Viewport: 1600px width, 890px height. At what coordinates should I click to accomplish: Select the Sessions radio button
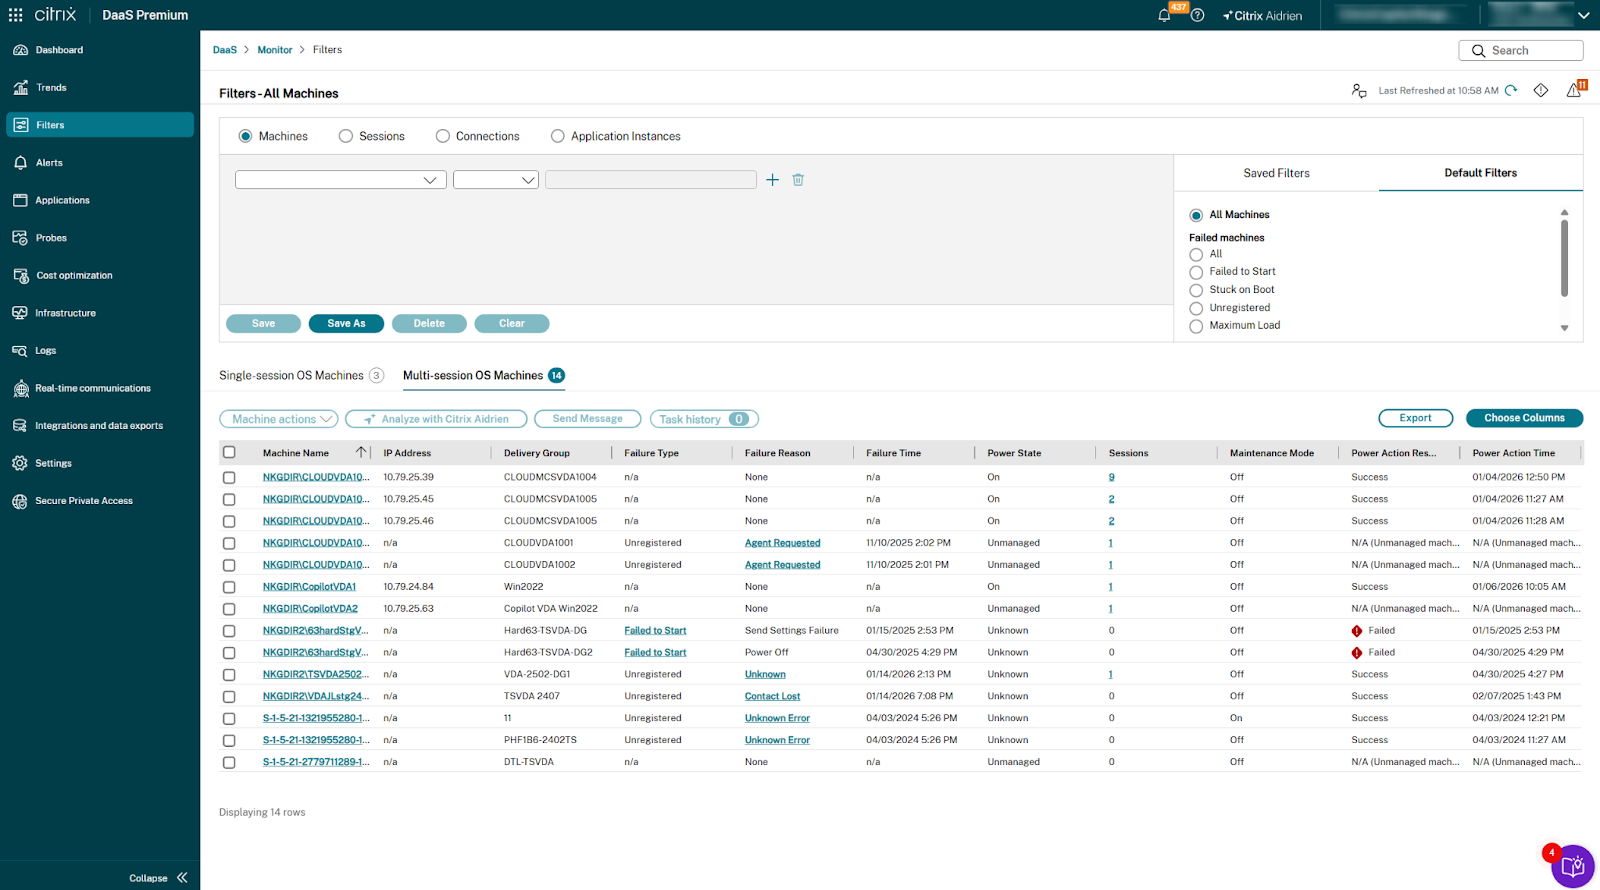point(346,137)
